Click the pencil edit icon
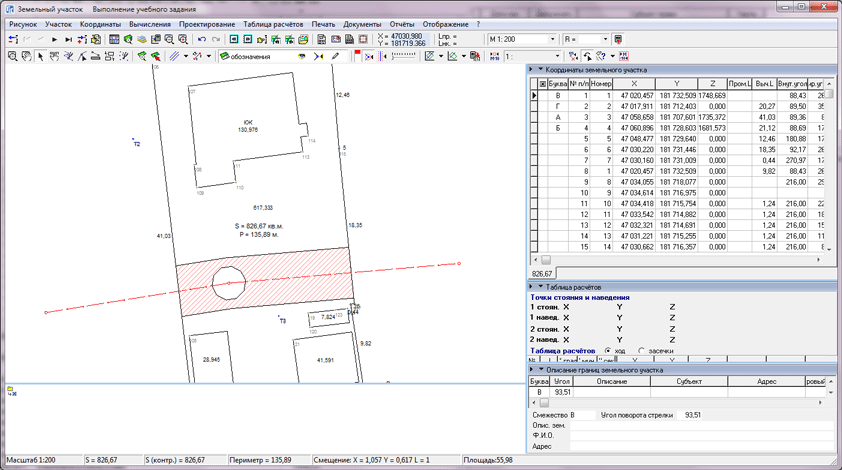This screenshot has width=842, height=470. point(335,56)
